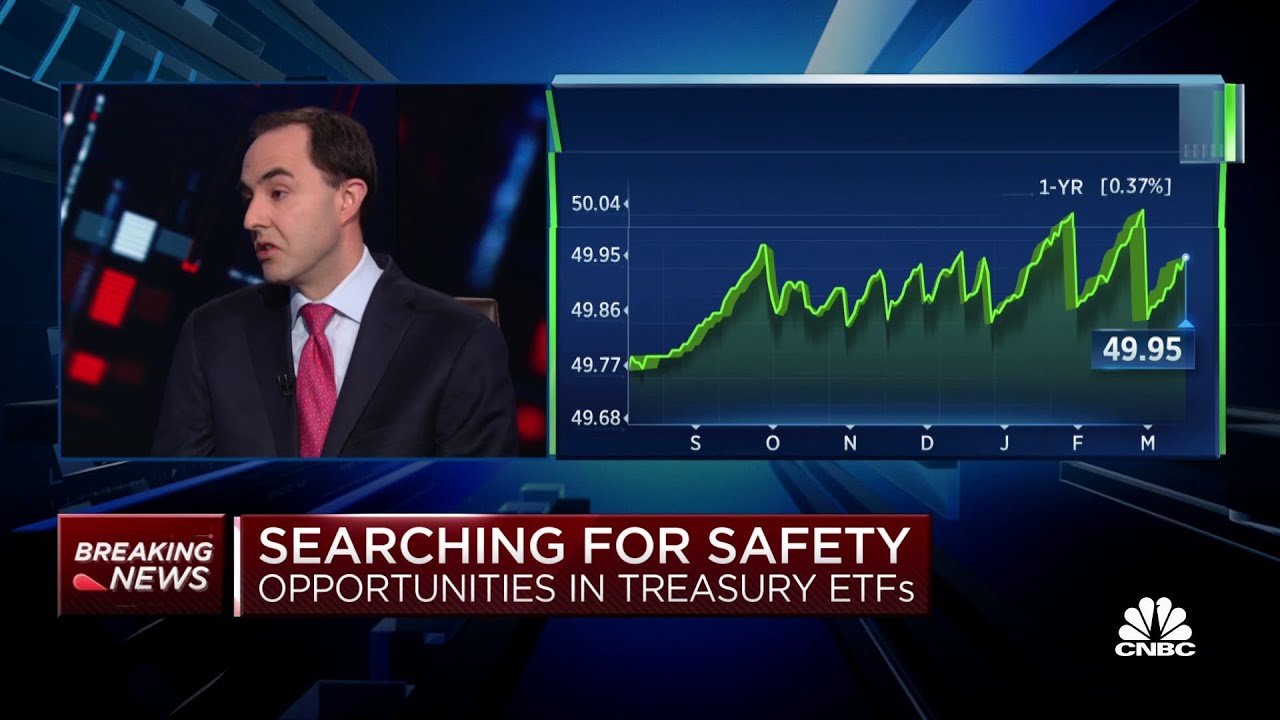Screen dimensions: 1280x720
Task: Select the S month marker on the x-axis
Action: [x=695, y=443]
